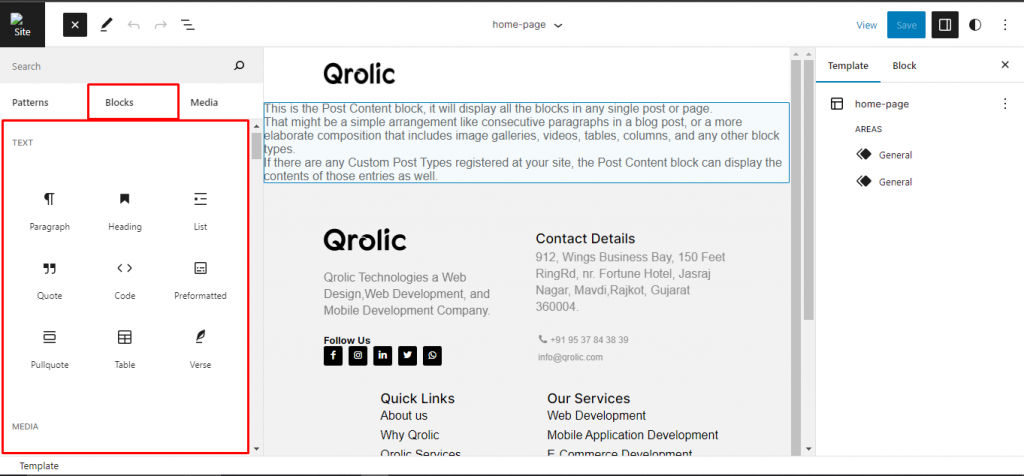Viewport: 1024px width, 476px height.
Task: Click the Quick Links heading
Action: [x=417, y=398]
